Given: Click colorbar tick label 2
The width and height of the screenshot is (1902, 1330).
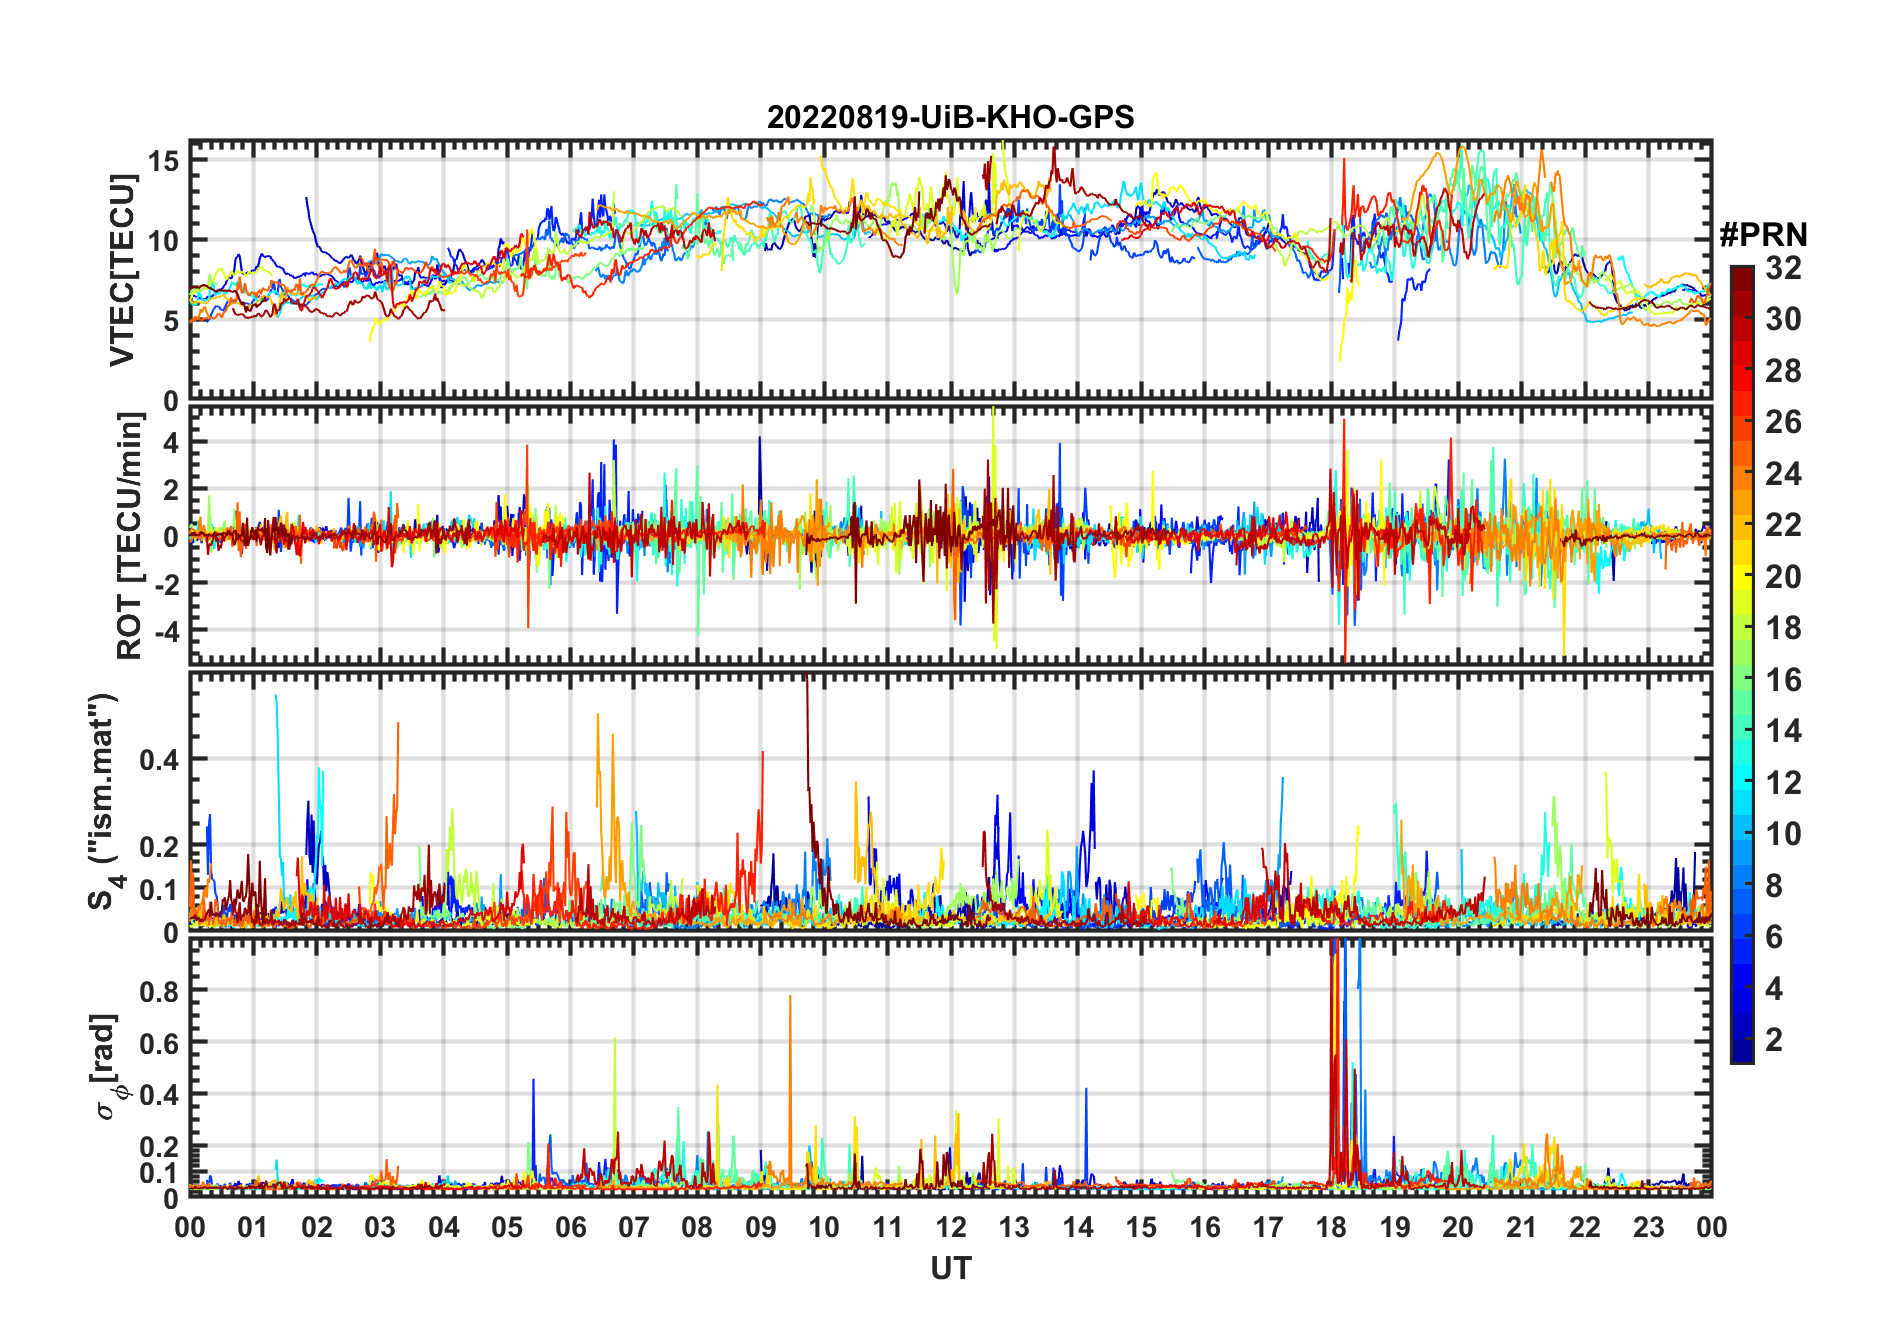Looking at the screenshot, I should click(x=1774, y=1040).
